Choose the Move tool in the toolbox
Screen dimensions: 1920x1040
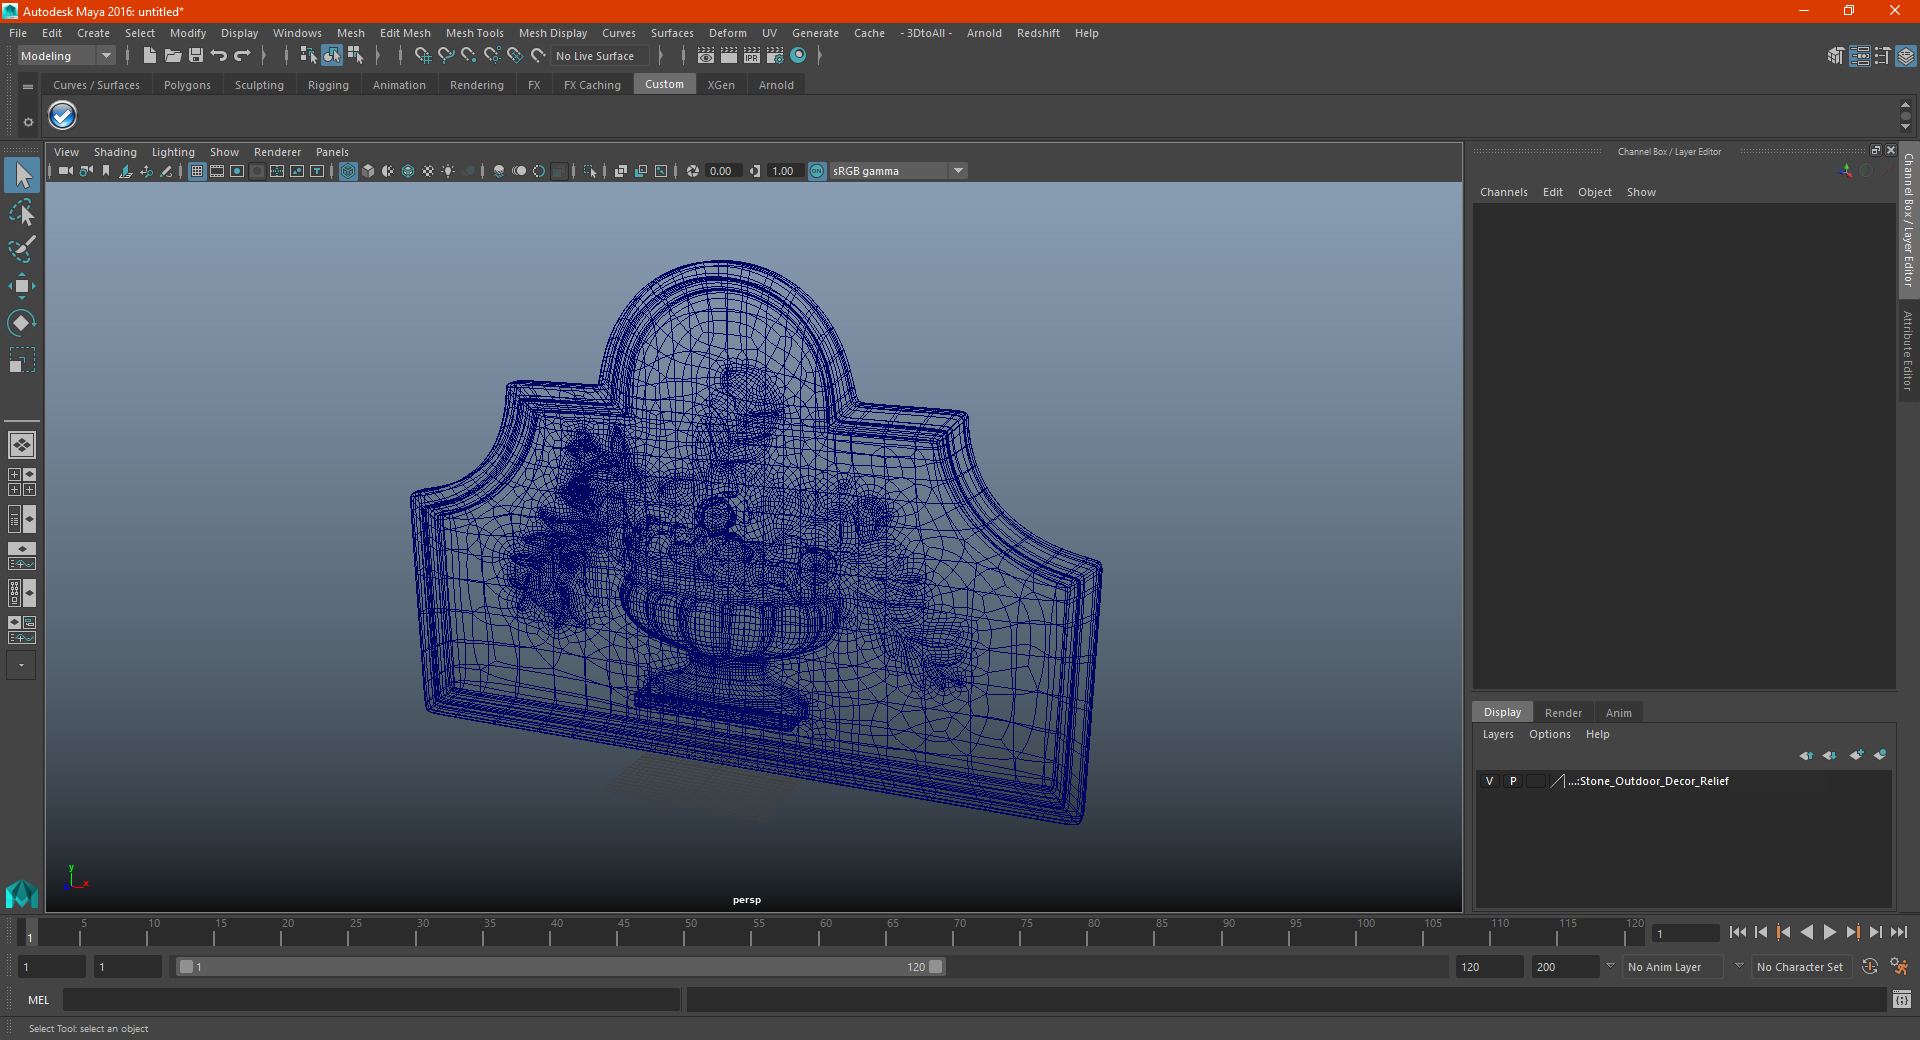point(22,286)
